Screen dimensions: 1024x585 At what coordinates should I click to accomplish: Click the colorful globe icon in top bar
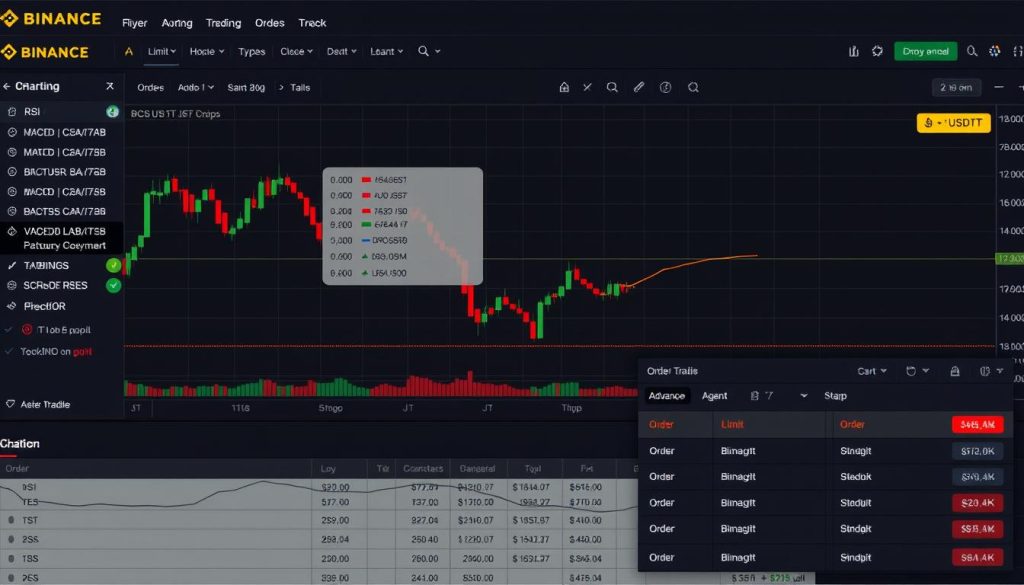coord(995,51)
